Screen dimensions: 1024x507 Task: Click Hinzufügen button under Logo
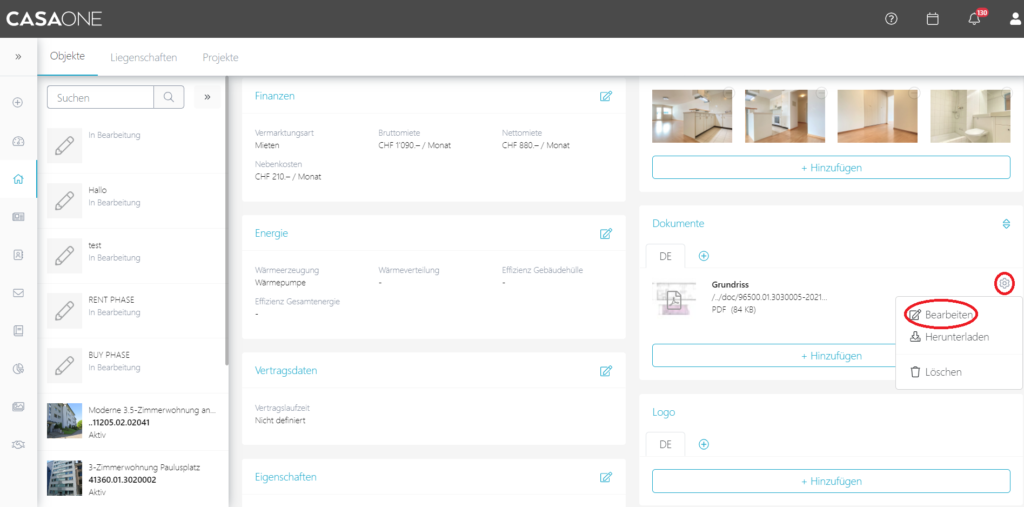[831, 481]
